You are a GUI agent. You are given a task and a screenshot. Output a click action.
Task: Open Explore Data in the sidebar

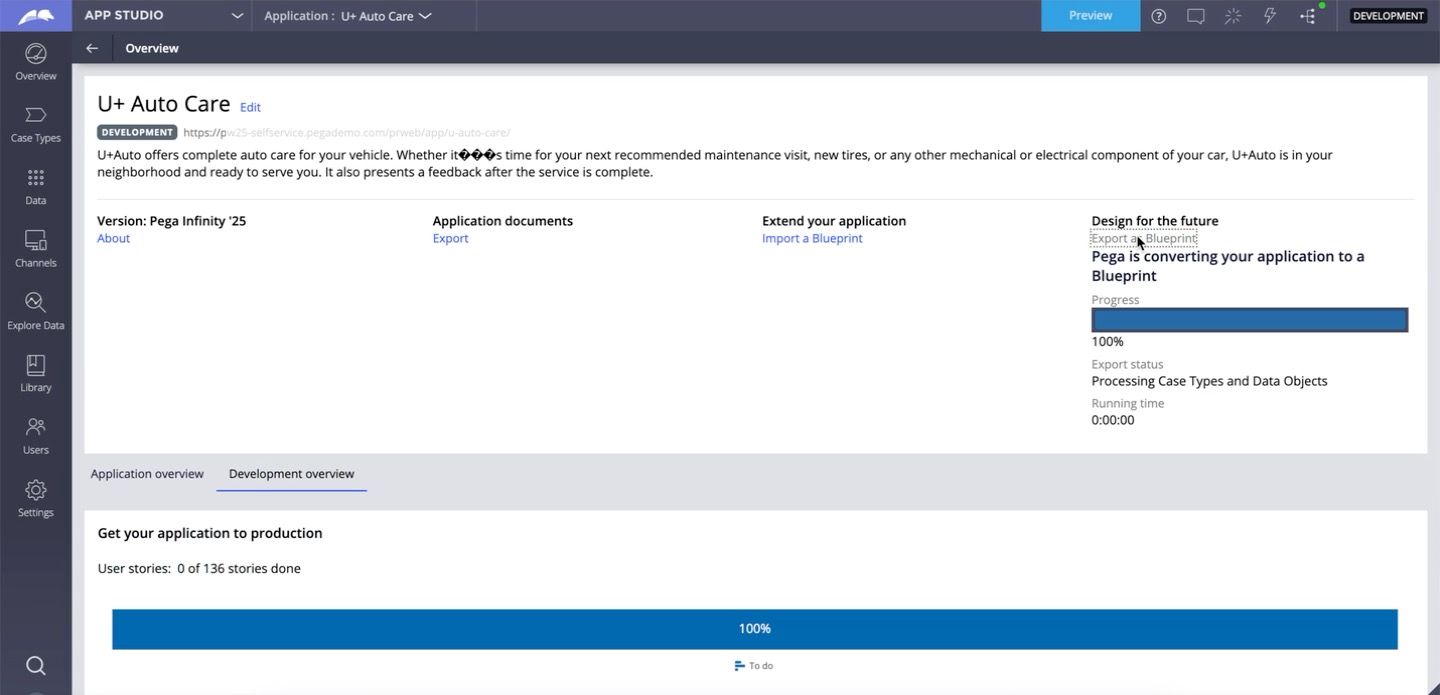(x=35, y=311)
